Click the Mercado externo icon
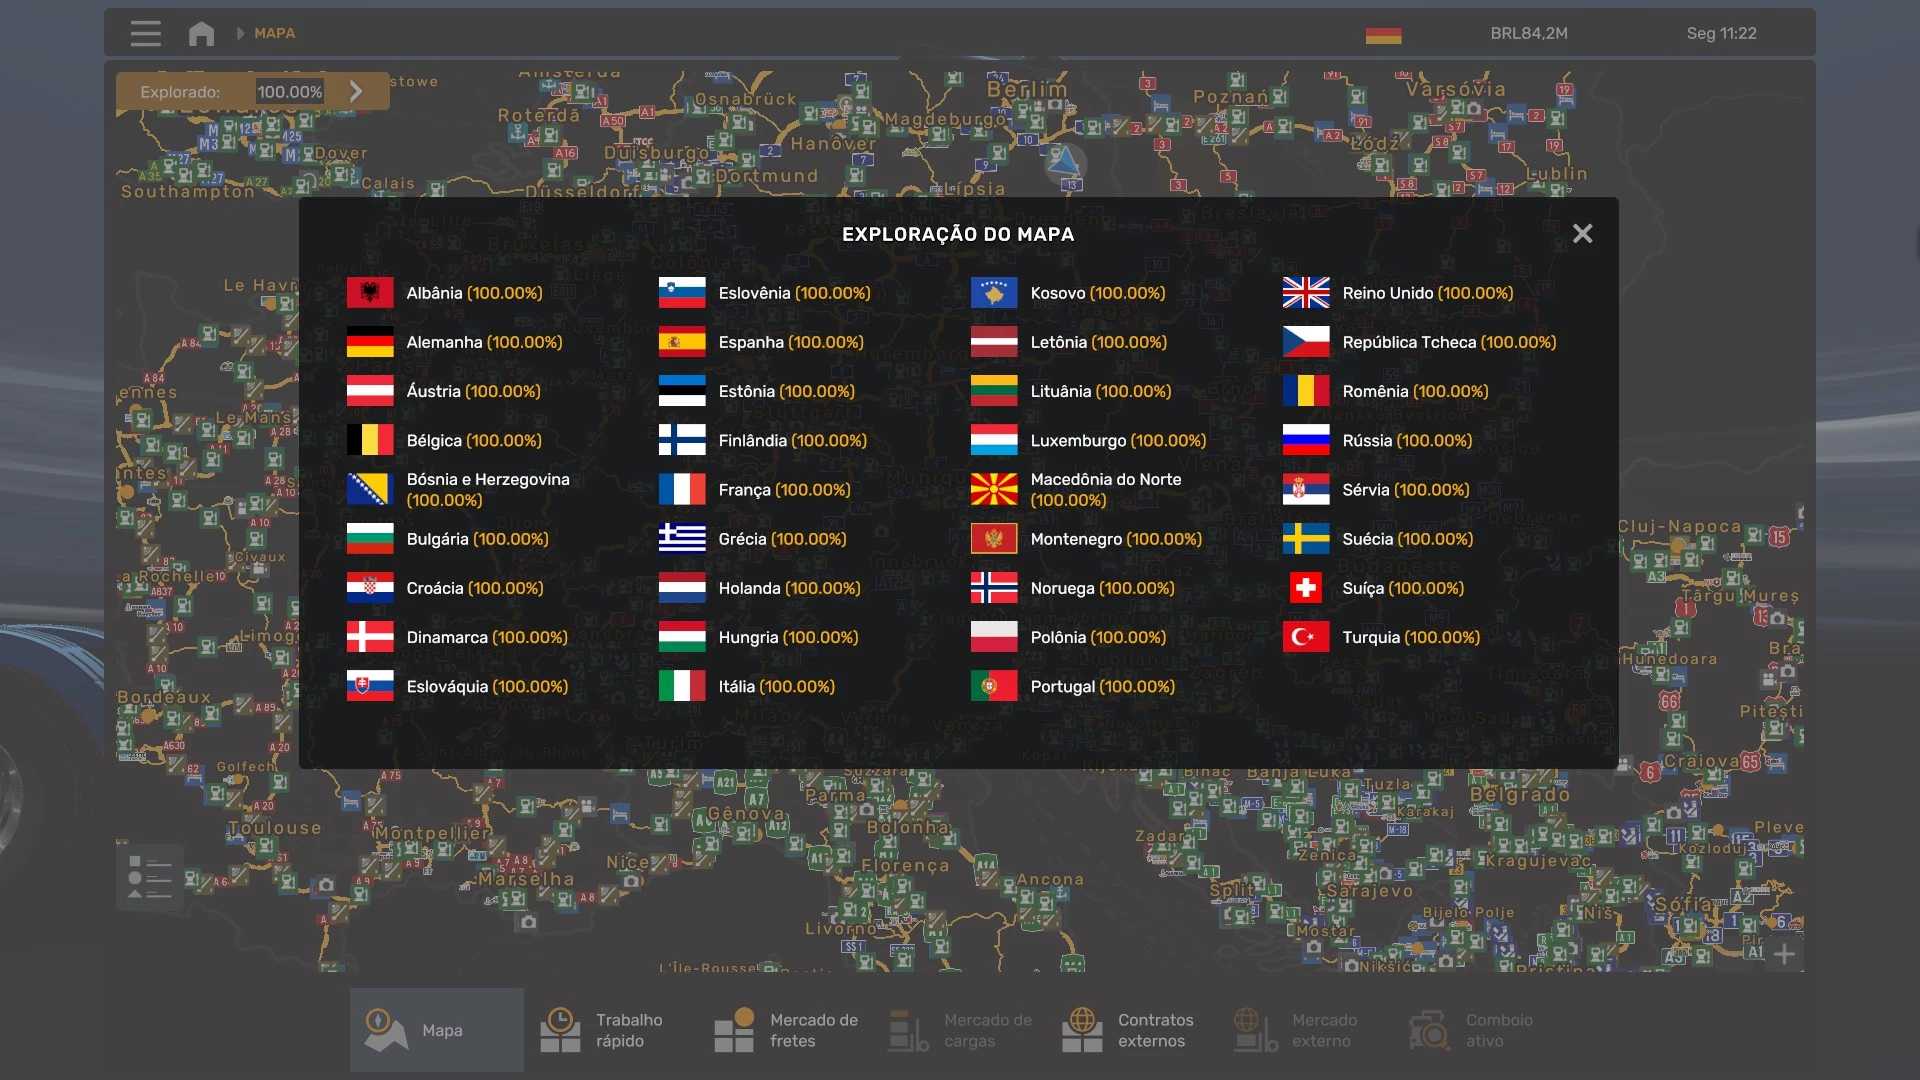The height and width of the screenshot is (1080, 1920). [1255, 1030]
